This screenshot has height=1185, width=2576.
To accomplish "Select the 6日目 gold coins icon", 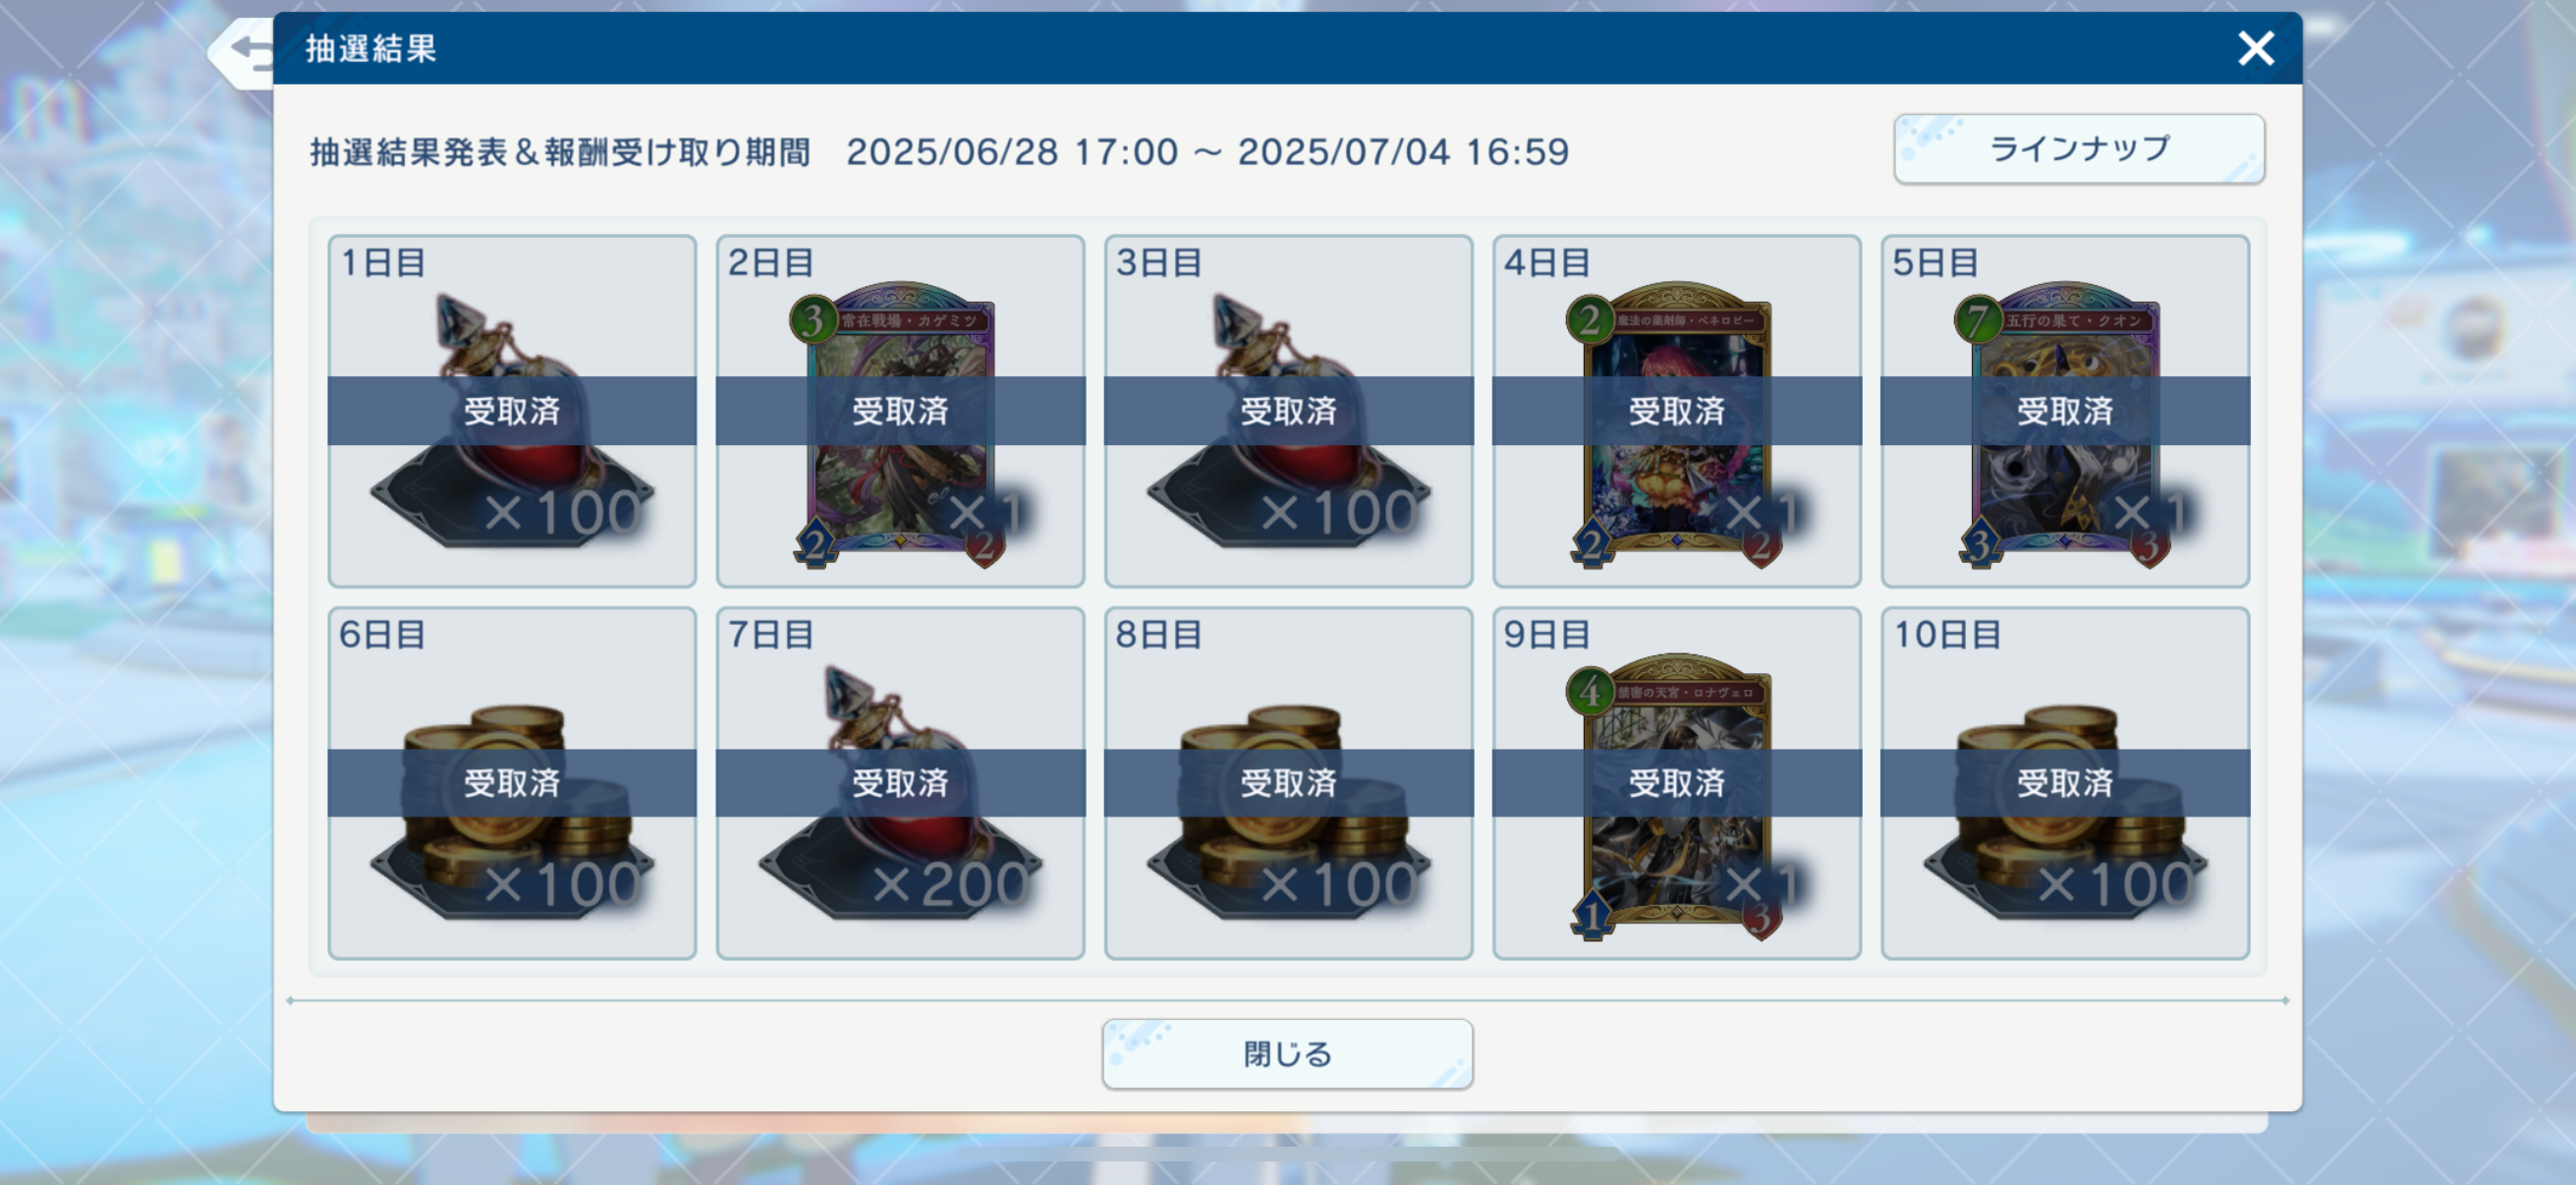I will click(x=512, y=812).
